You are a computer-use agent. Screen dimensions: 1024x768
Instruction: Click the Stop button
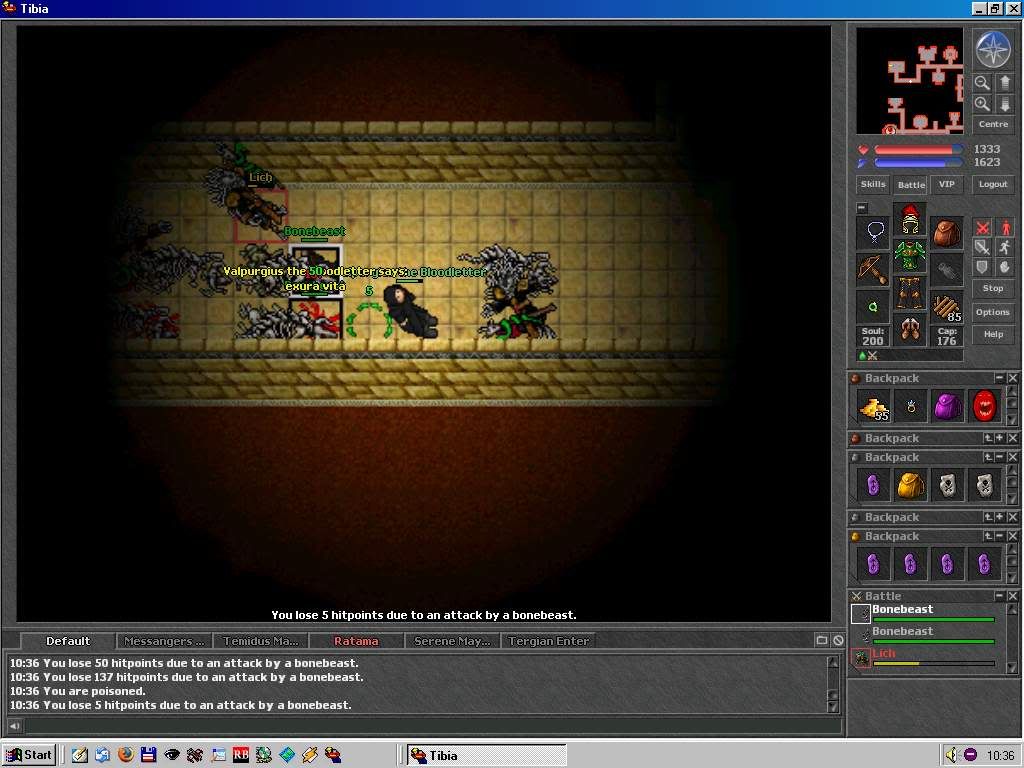[x=993, y=288]
